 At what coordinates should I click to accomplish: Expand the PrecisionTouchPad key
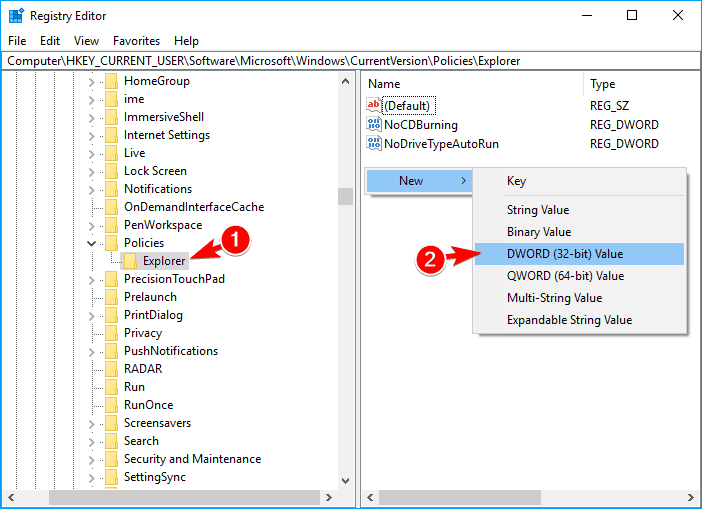[x=91, y=280]
